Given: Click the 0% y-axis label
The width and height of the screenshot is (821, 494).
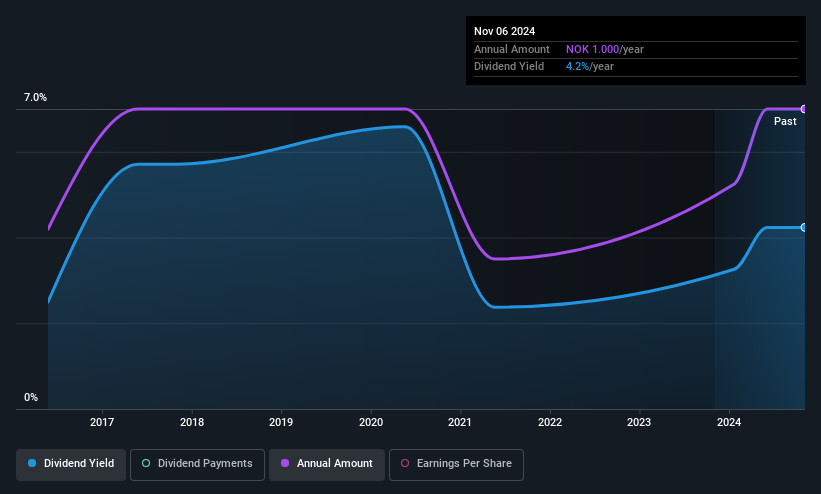Looking at the screenshot, I should tap(31, 398).
